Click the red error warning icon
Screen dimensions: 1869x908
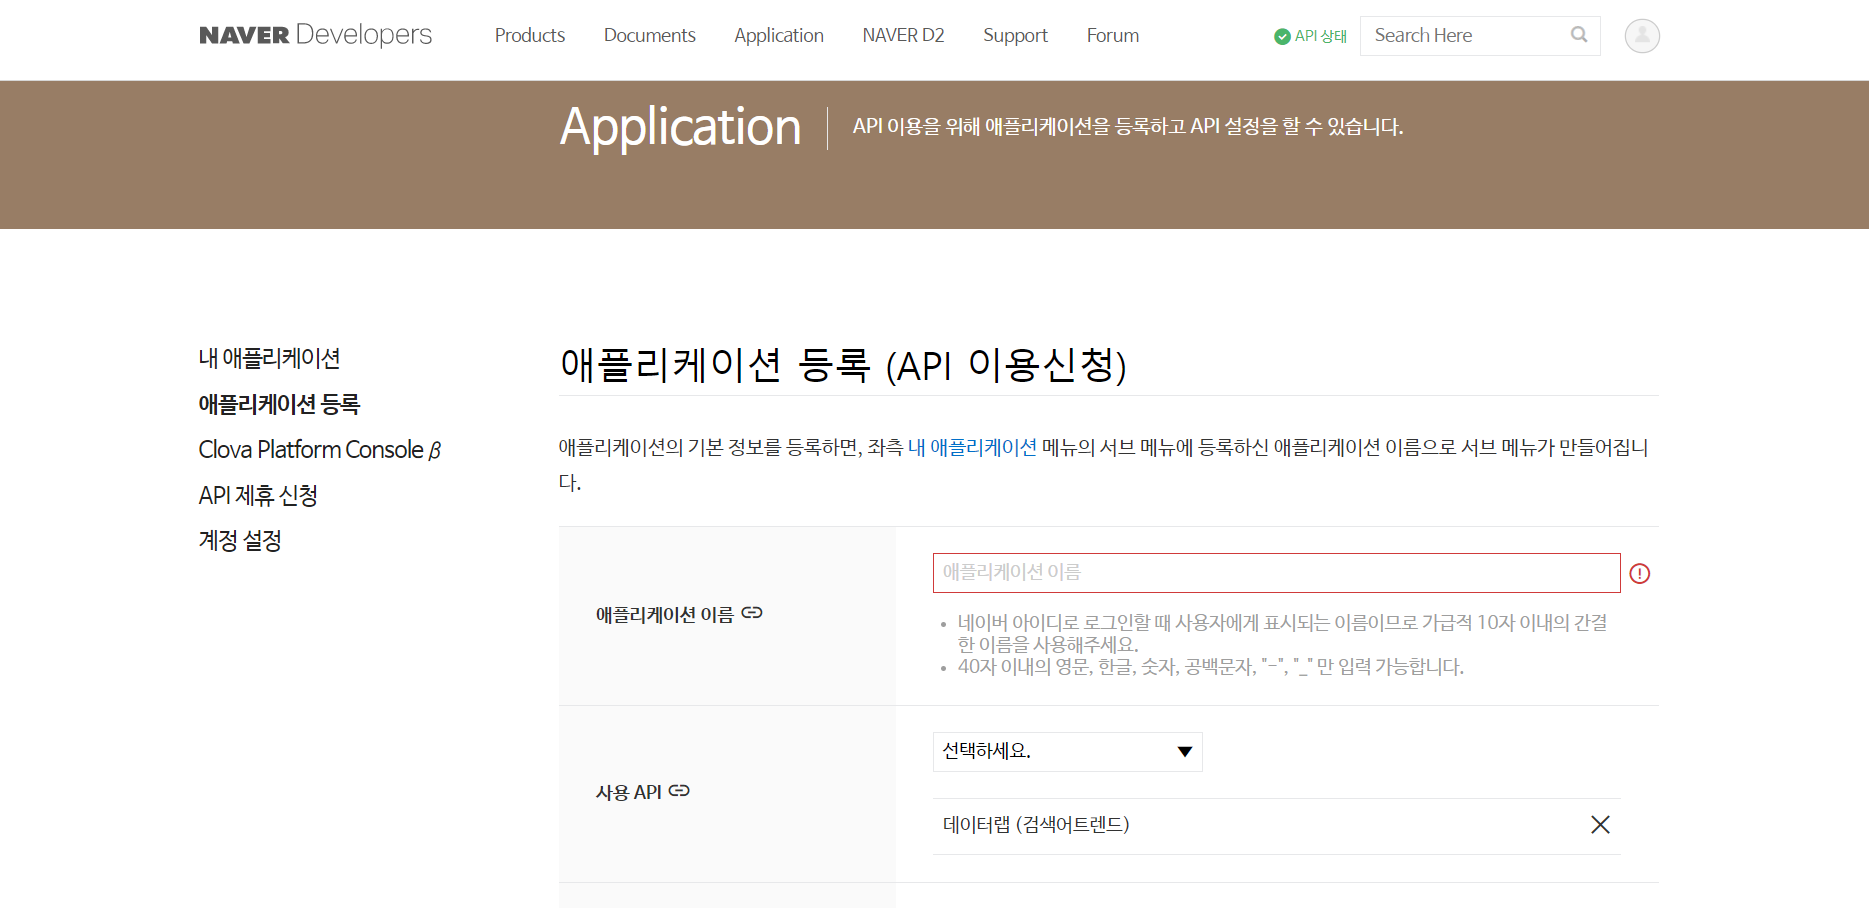point(1640,573)
